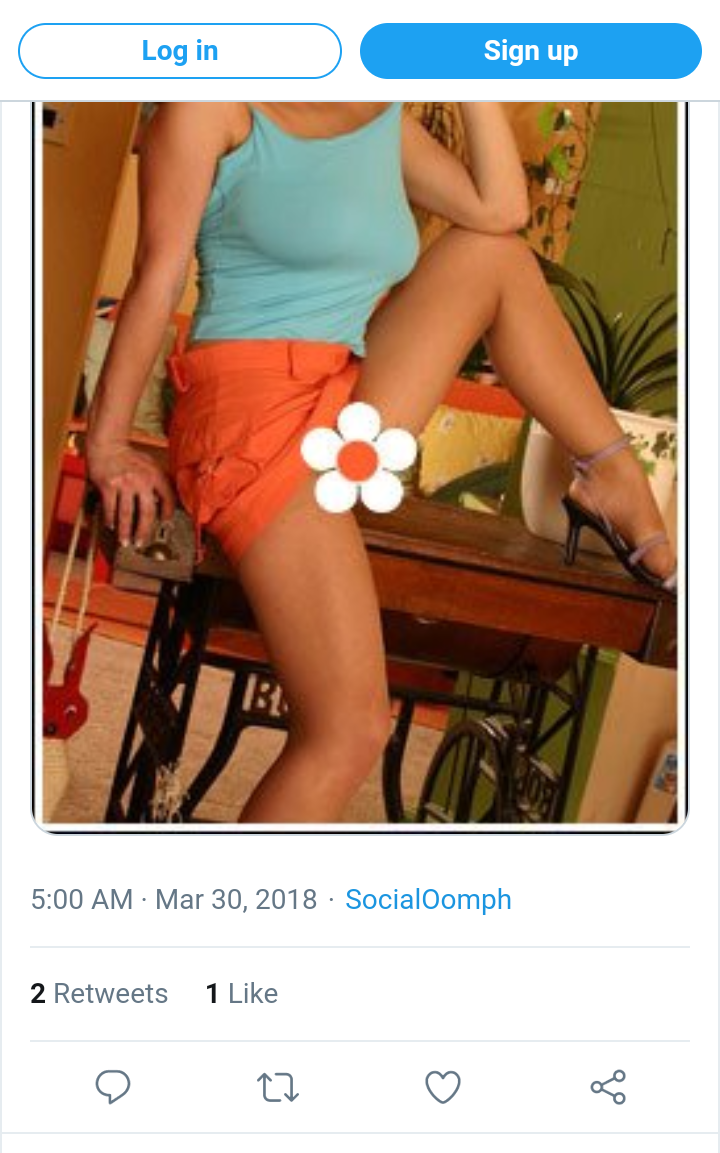This screenshot has height=1153, width=720.
Task: Open the share options icon
Action: 608,1086
